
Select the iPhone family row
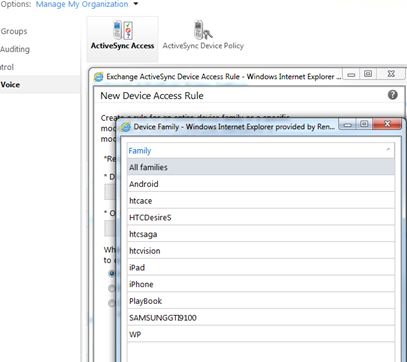[261, 284]
